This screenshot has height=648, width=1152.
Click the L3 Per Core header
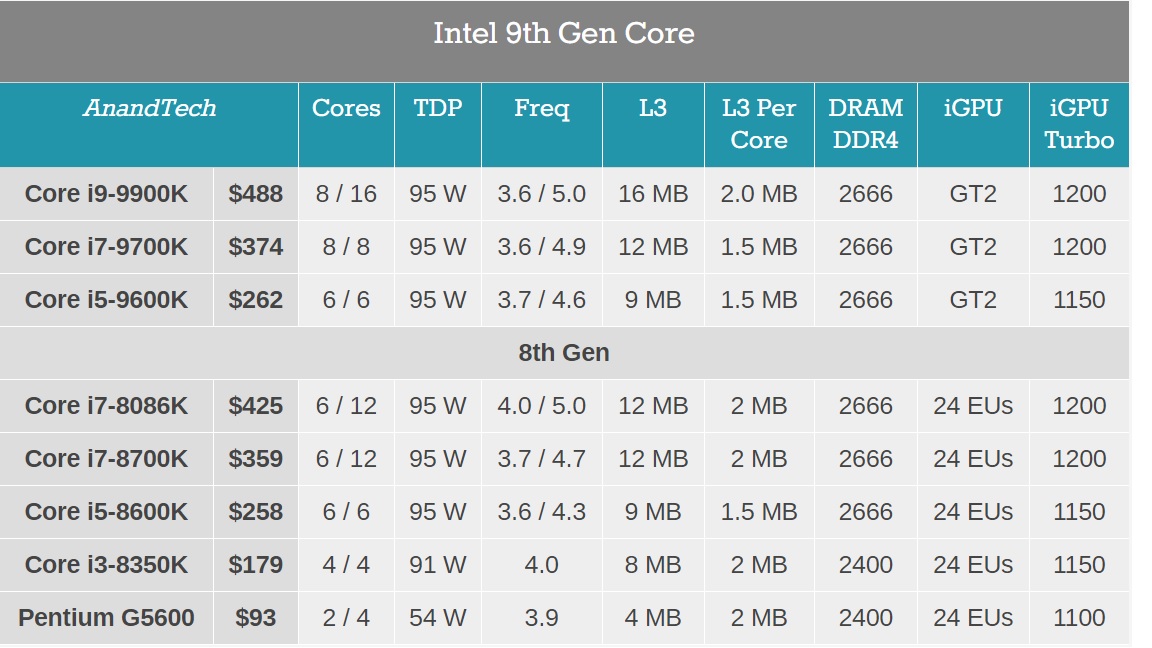(759, 124)
